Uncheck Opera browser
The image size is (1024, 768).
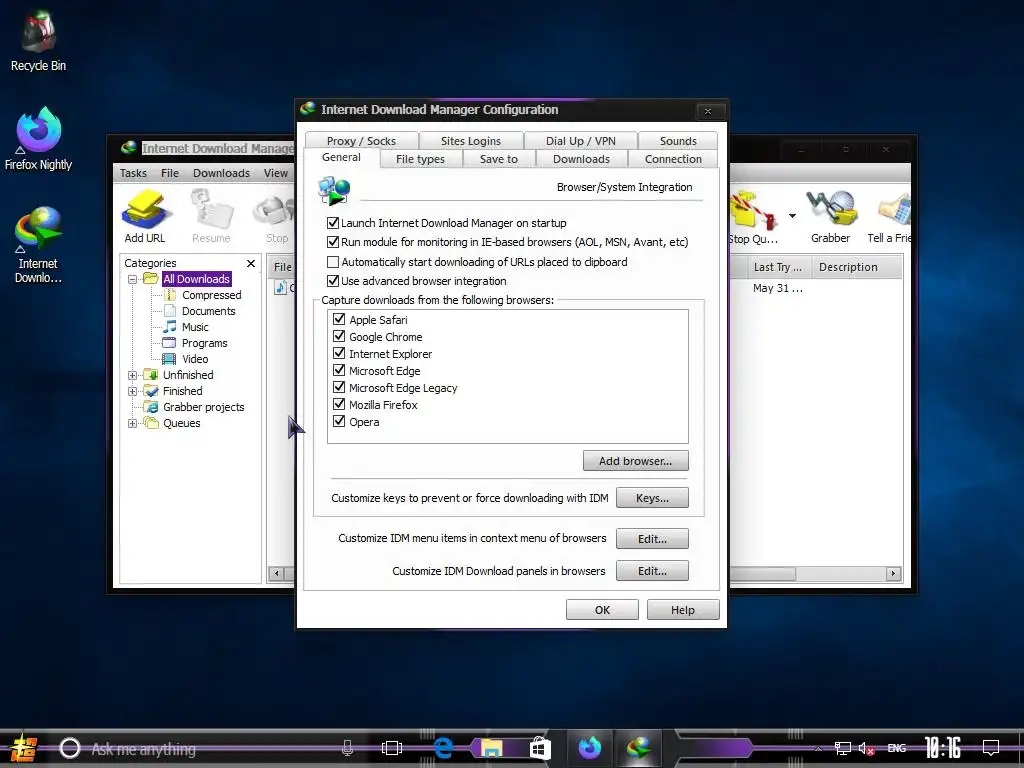(x=339, y=421)
